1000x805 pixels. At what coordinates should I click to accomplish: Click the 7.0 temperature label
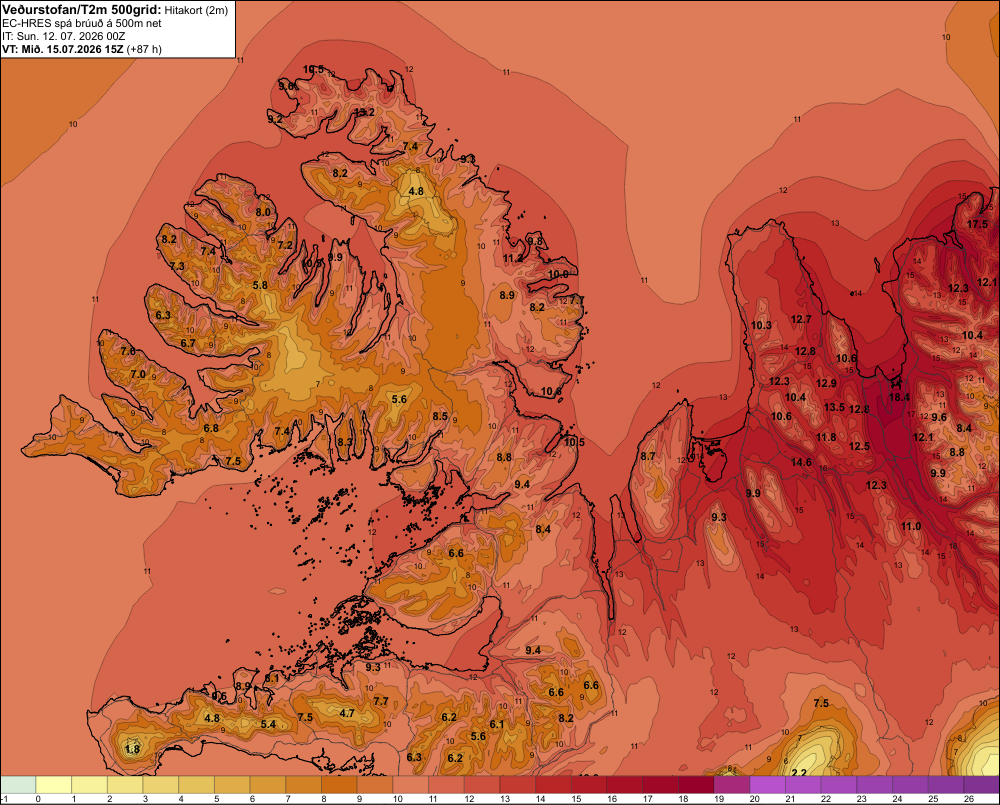[x=138, y=374]
